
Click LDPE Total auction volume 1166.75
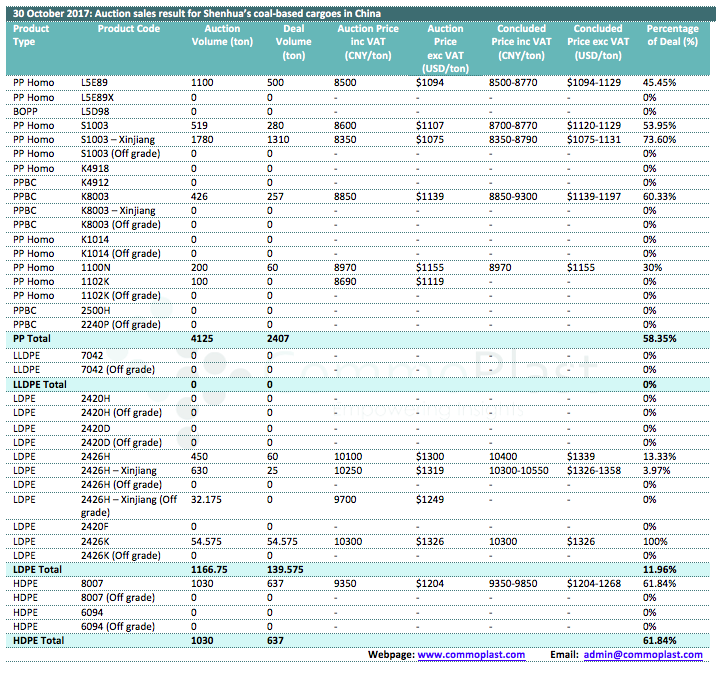[x=209, y=570]
